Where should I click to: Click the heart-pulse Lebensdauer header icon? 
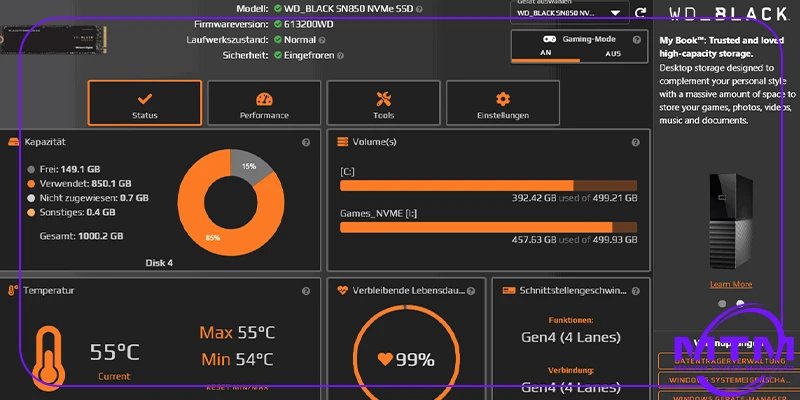342,290
